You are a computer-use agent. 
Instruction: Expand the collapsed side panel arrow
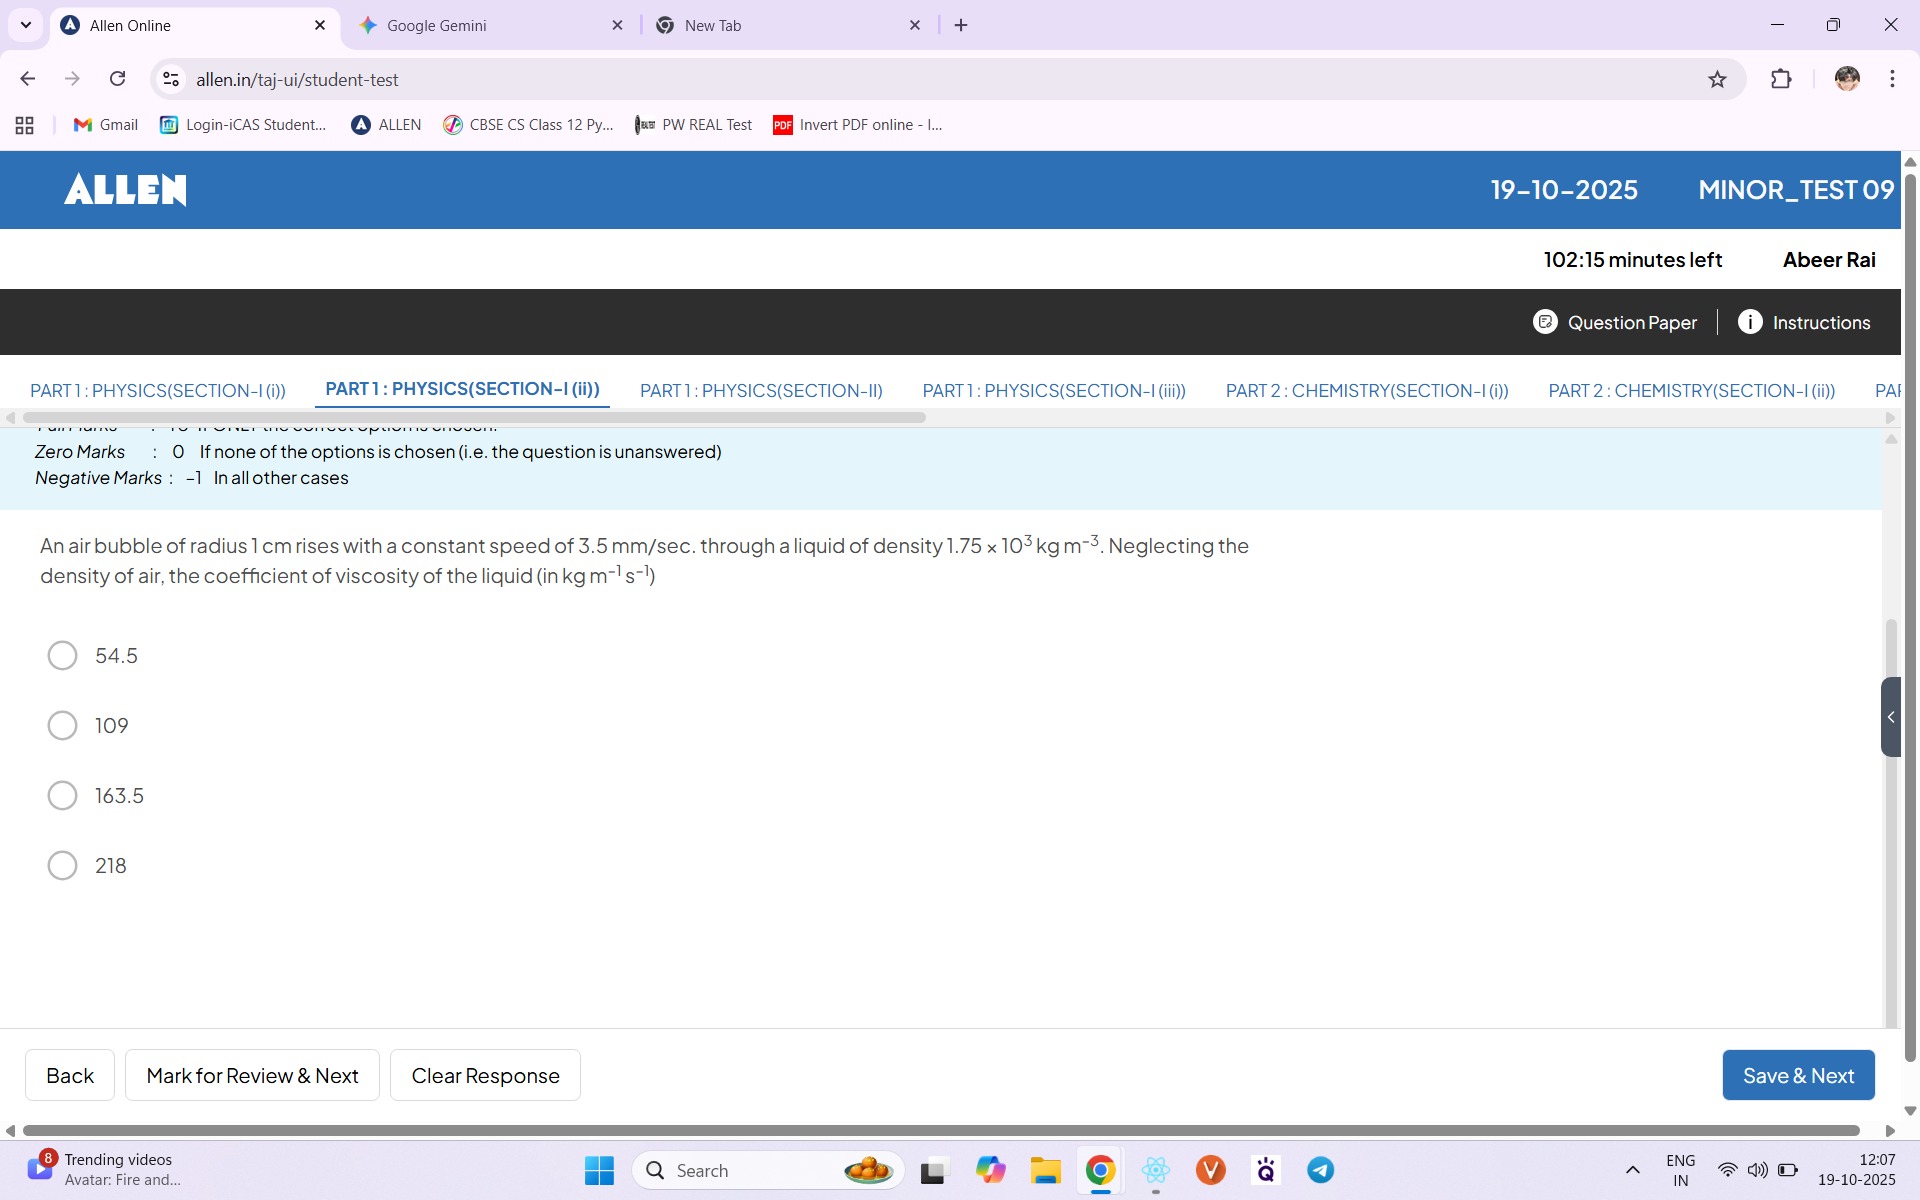pos(1890,717)
